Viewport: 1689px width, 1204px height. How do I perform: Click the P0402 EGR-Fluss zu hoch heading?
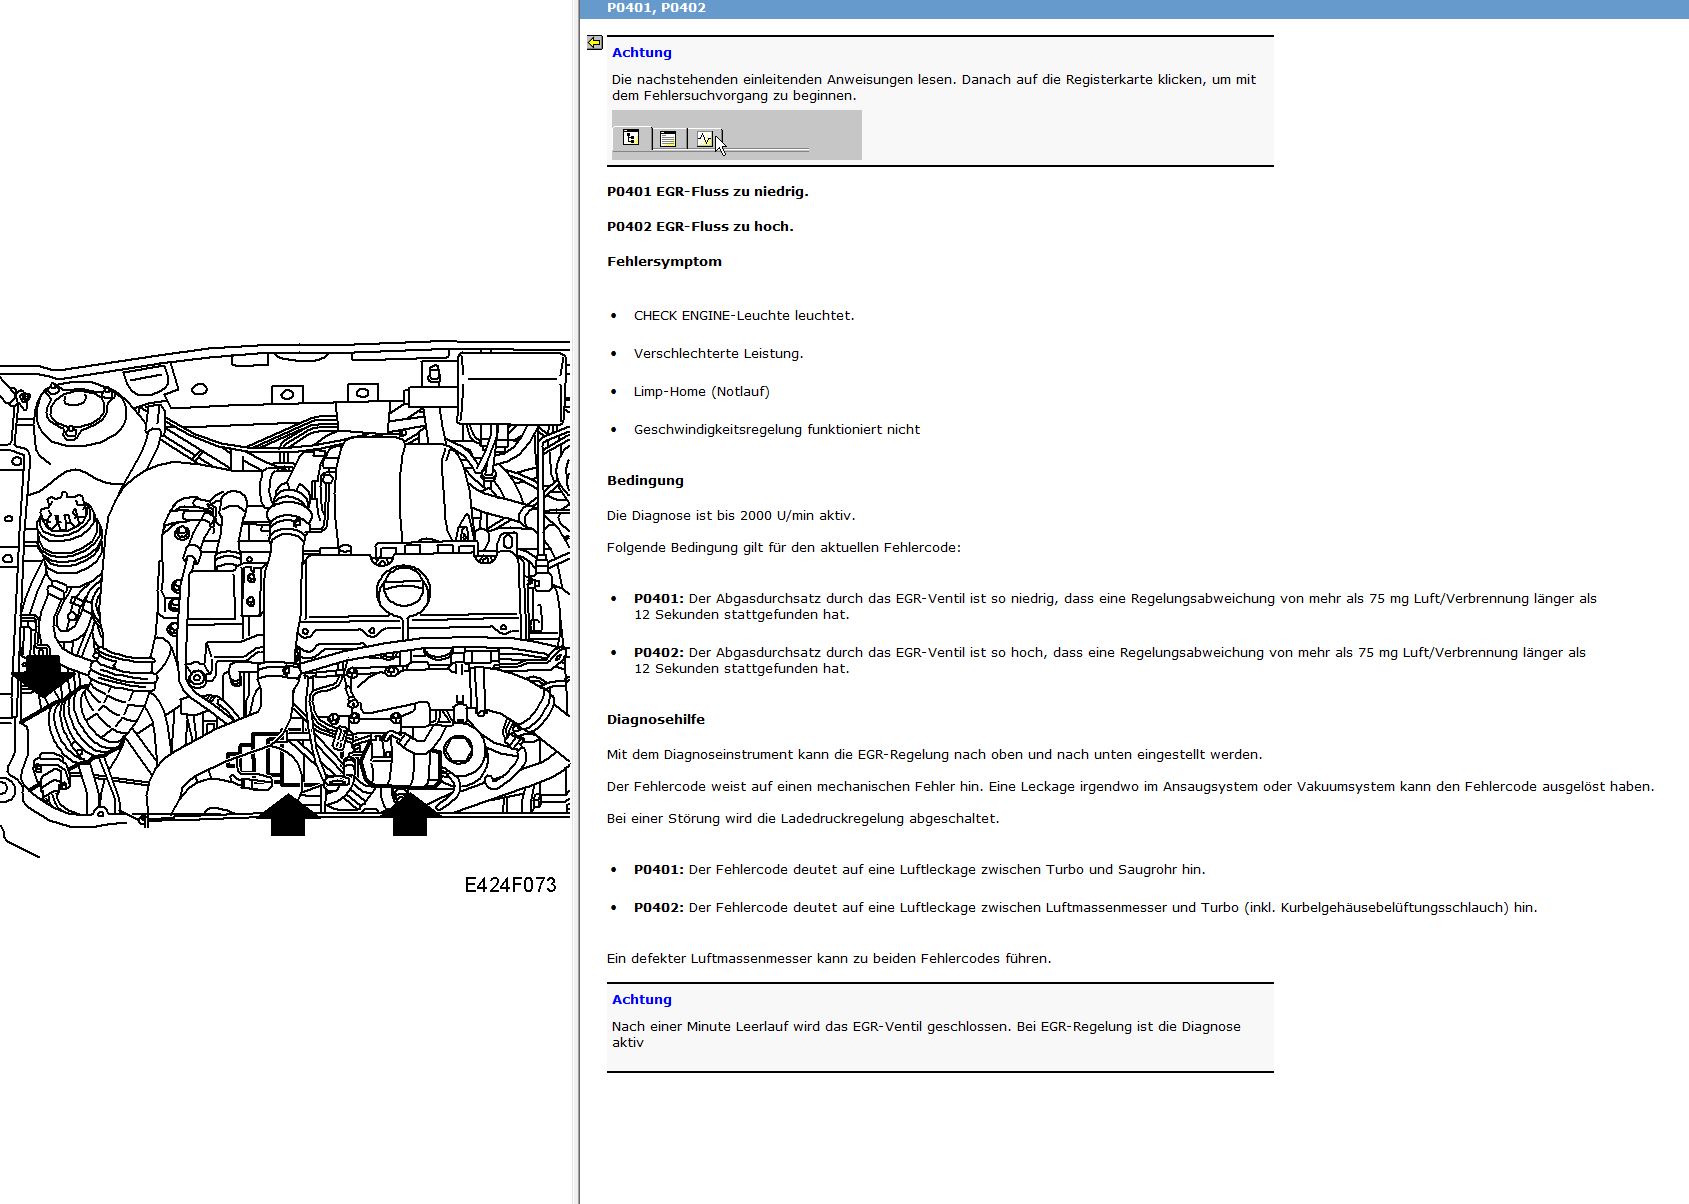point(700,227)
